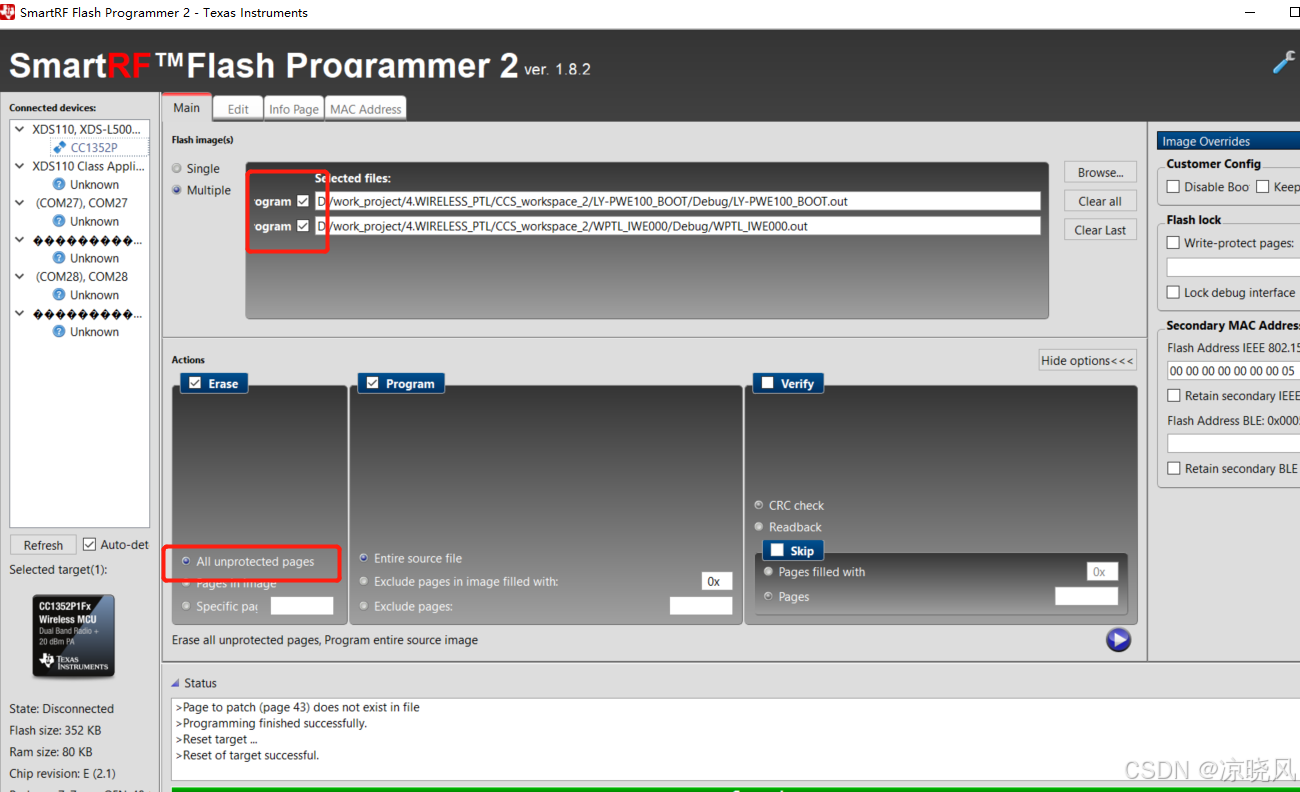
Task: Click the Clear Last button
Action: tap(1100, 230)
